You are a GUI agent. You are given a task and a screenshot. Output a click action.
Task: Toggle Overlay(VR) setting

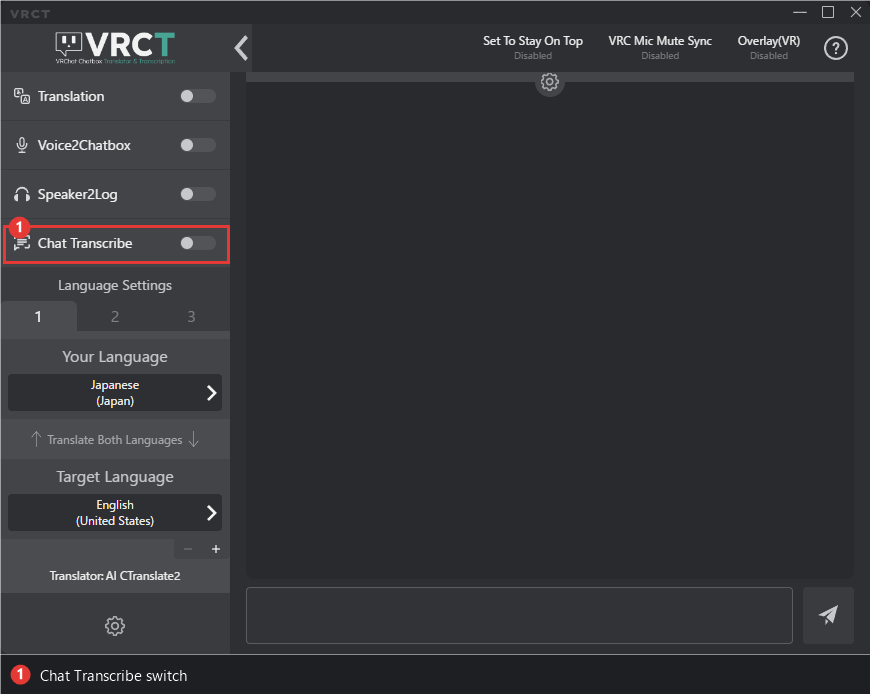point(768,47)
